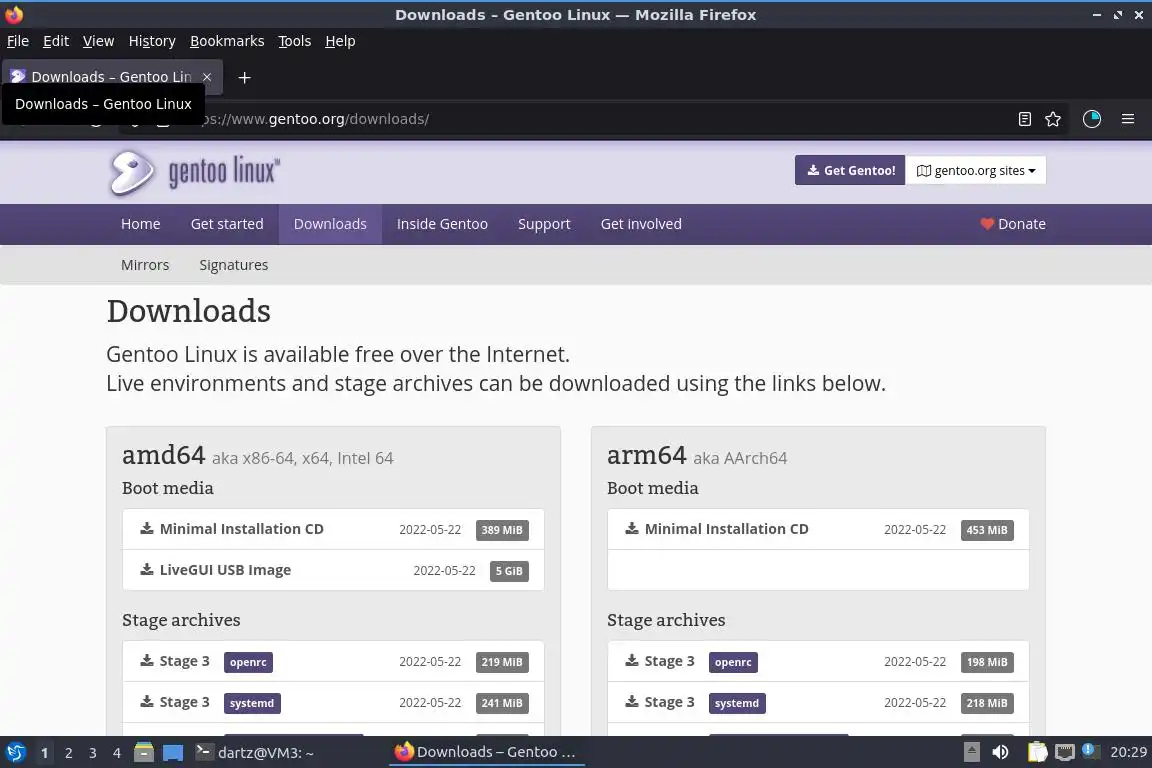Screen dimensions: 1152x768
Task: Switch to workspace 4 in taskbar
Action: click(x=117, y=753)
